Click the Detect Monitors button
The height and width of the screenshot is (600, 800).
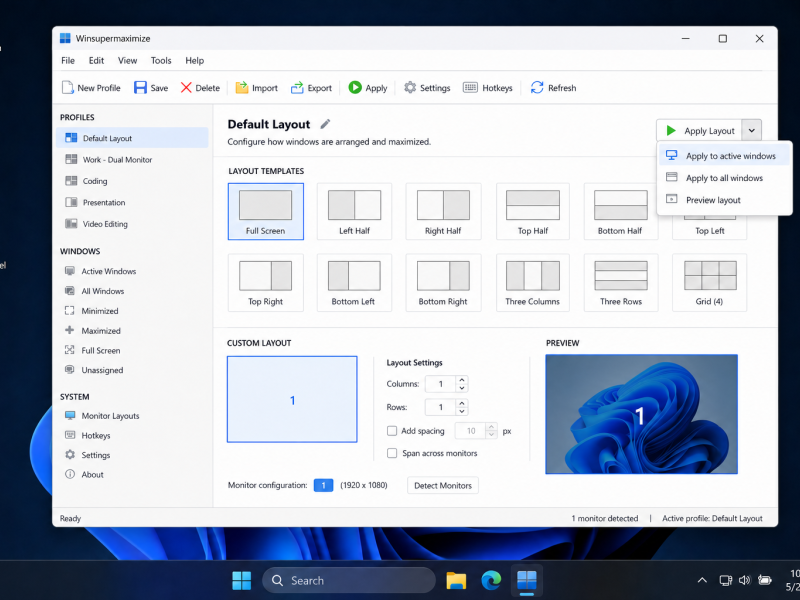pyautogui.click(x=443, y=486)
